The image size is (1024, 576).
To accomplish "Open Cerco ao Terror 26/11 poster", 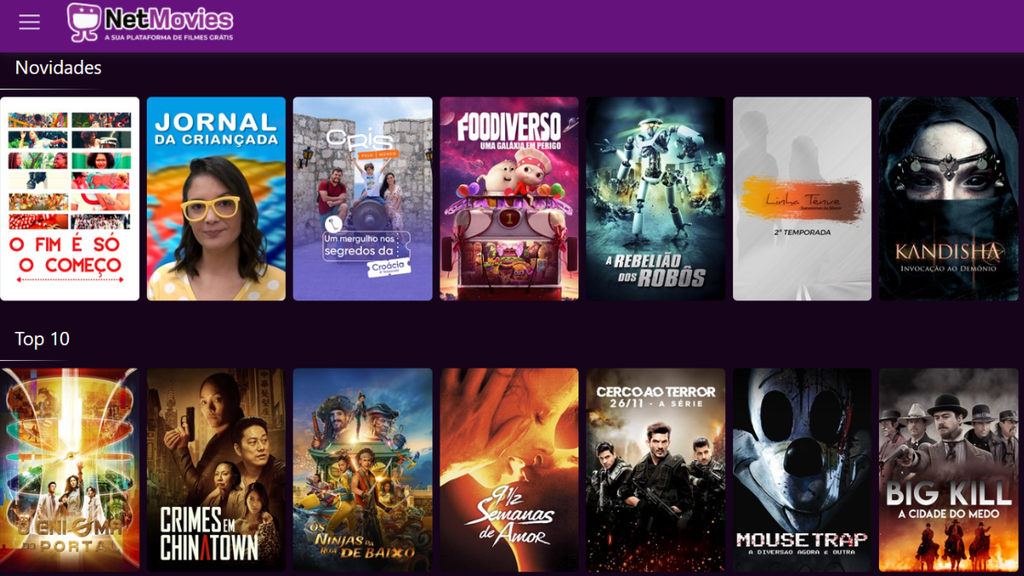I will point(656,470).
